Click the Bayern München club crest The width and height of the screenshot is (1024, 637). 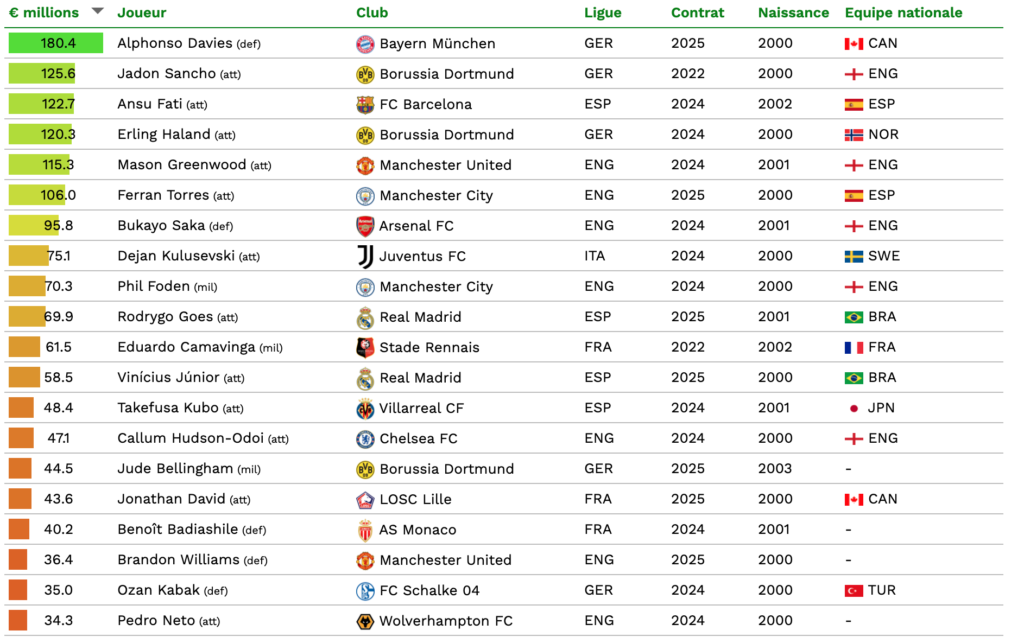point(365,44)
